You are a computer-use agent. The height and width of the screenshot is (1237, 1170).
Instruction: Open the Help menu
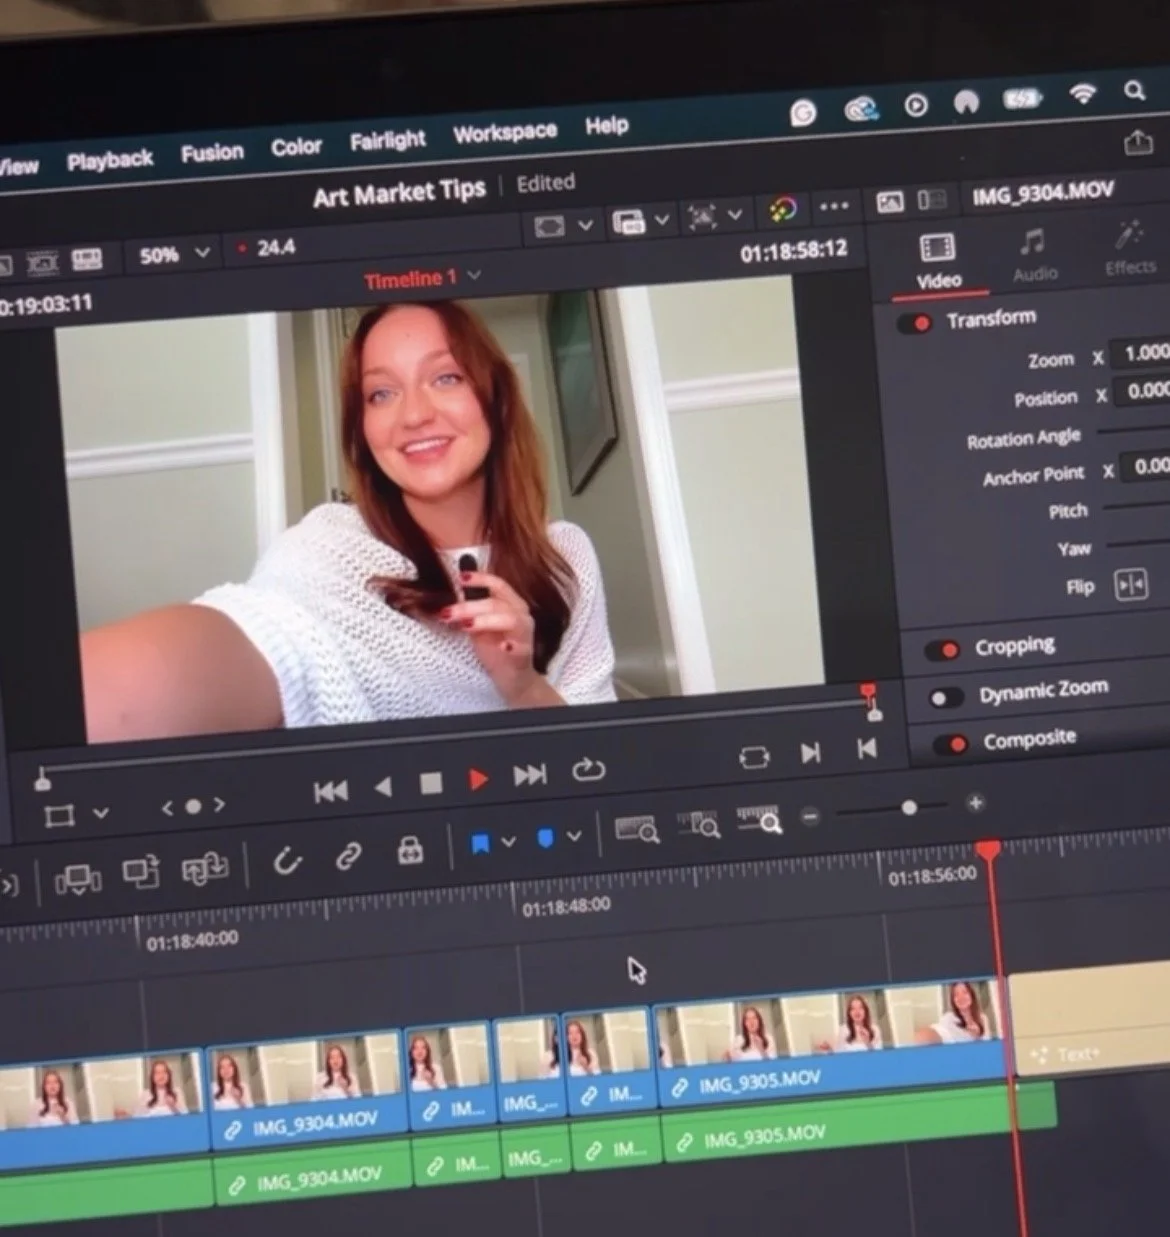[606, 126]
